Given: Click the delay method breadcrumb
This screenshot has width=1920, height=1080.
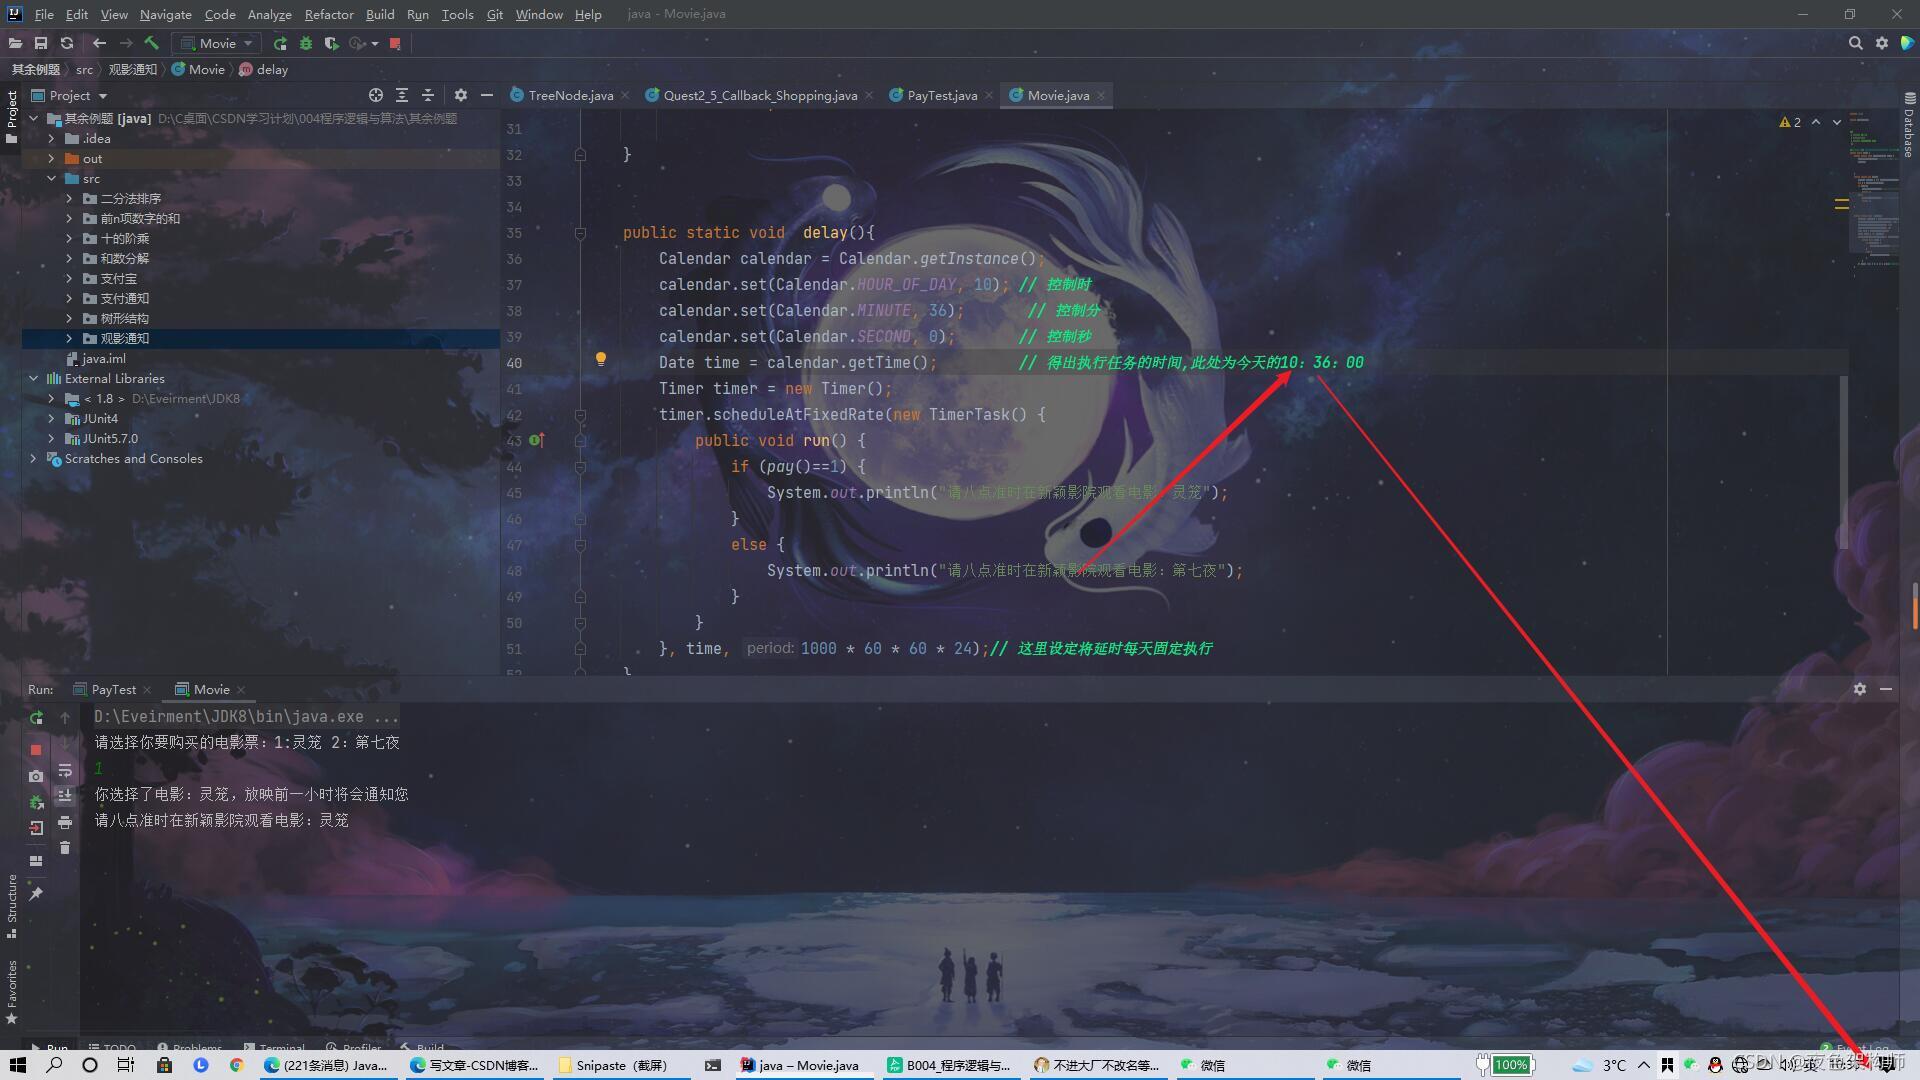Looking at the screenshot, I should click(x=264, y=69).
